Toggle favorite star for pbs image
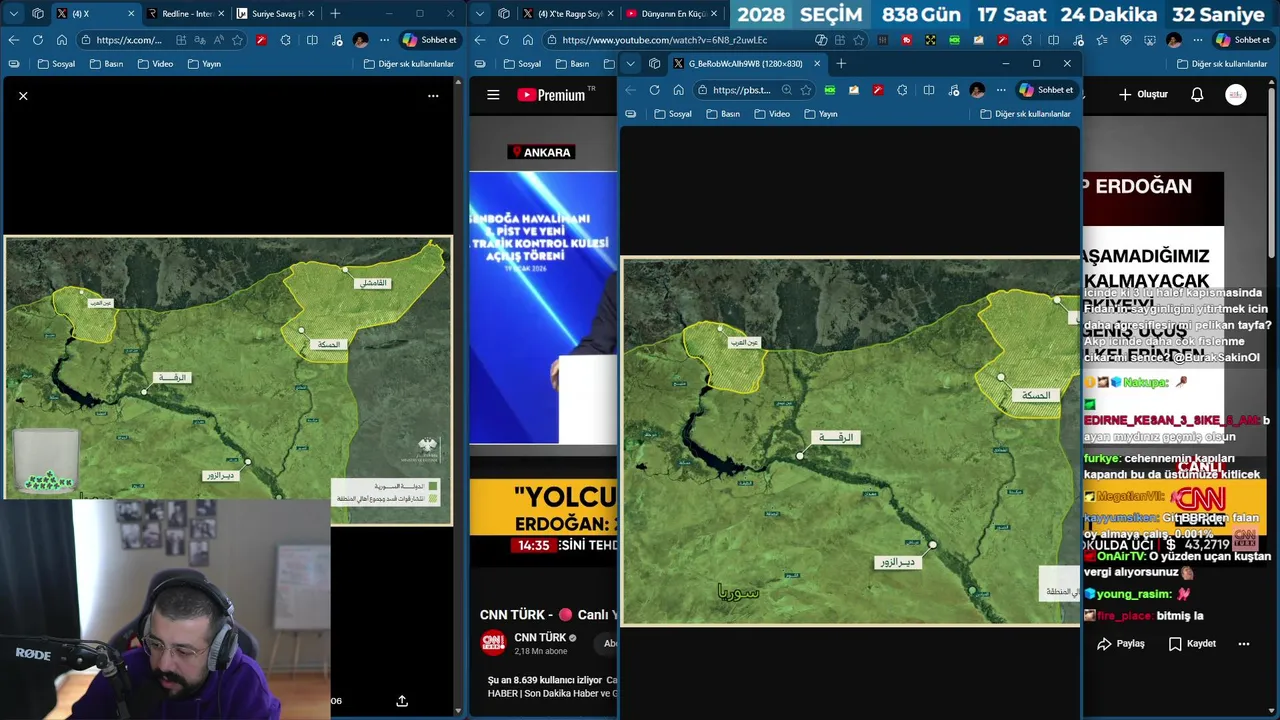 (x=806, y=90)
